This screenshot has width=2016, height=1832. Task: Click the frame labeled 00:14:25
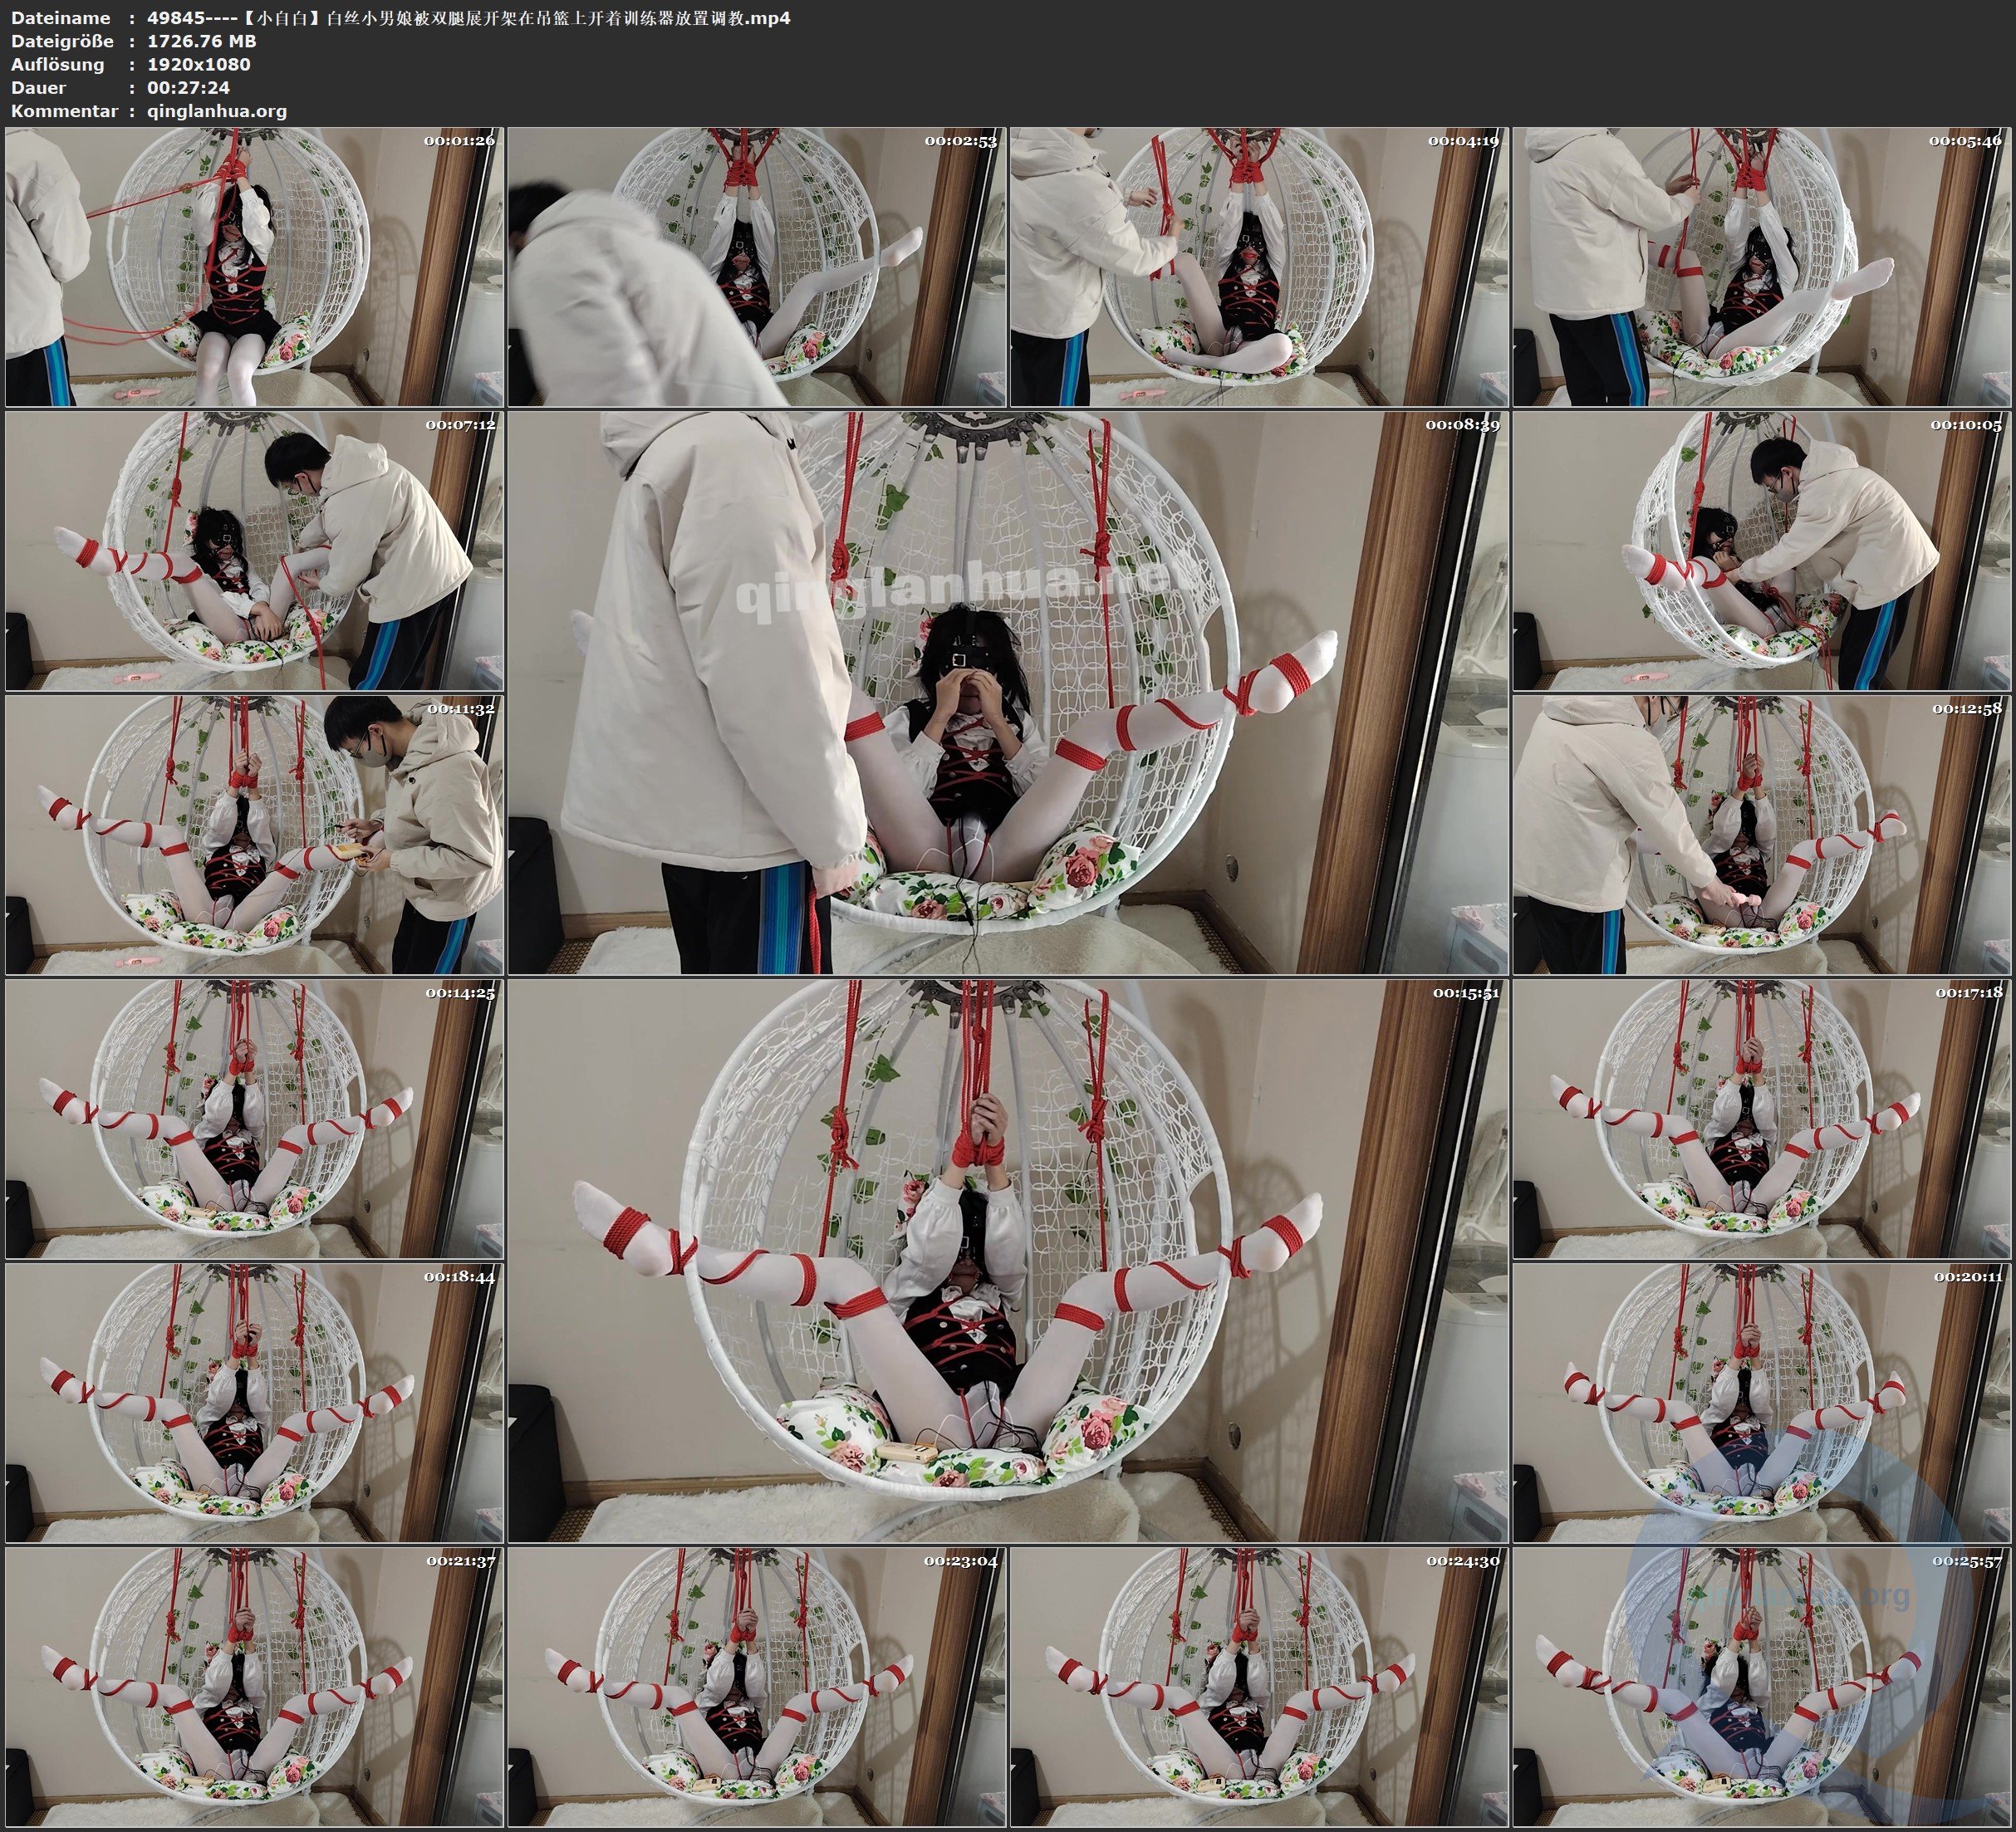pyautogui.click(x=254, y=1119)
